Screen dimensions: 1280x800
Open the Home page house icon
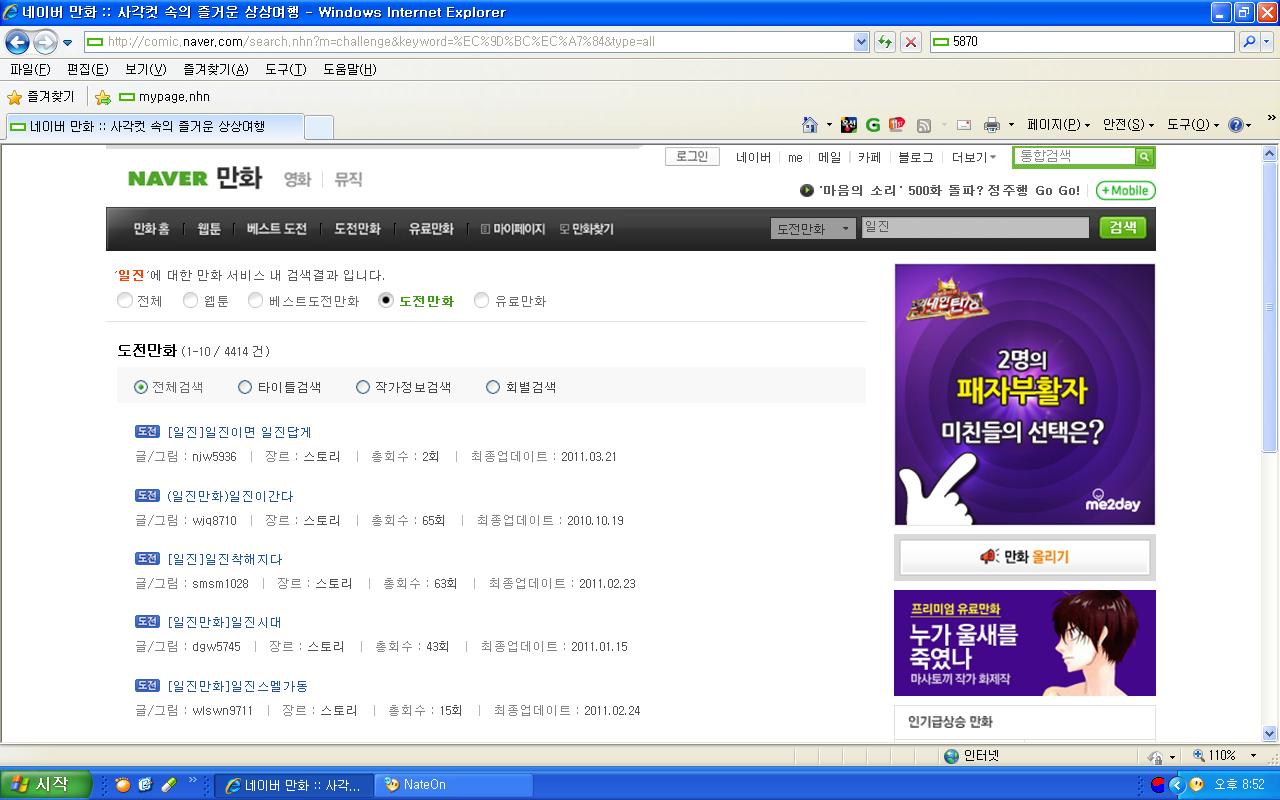point(810,125)
